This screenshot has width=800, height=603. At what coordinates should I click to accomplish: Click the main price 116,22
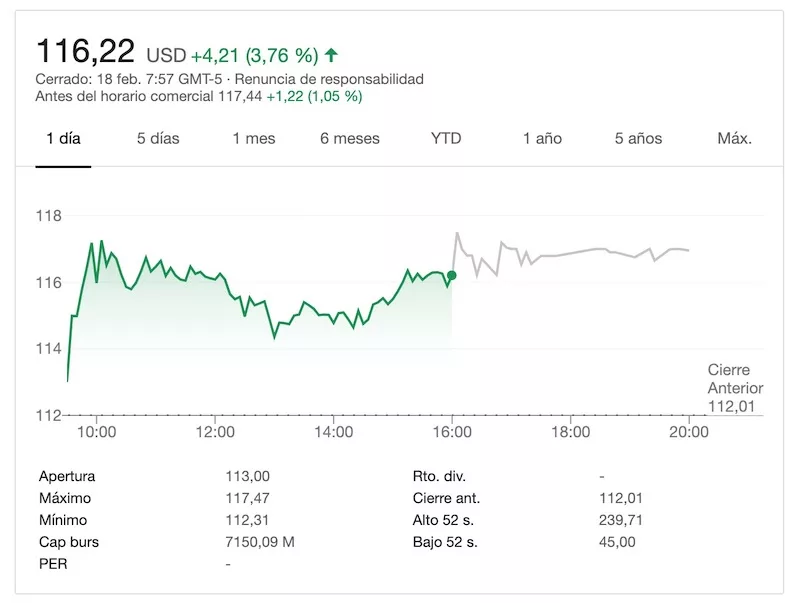pos(86,50)
